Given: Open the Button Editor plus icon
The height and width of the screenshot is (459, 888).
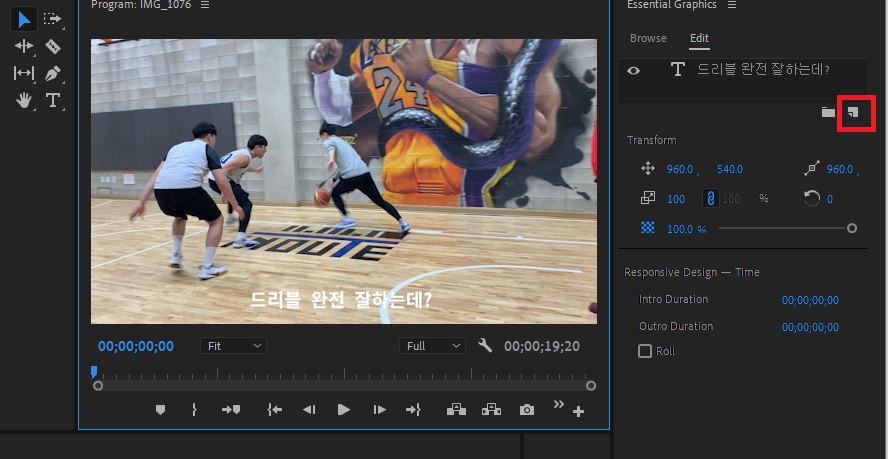Looking at the screenshot, I should (x=578, y=412).
